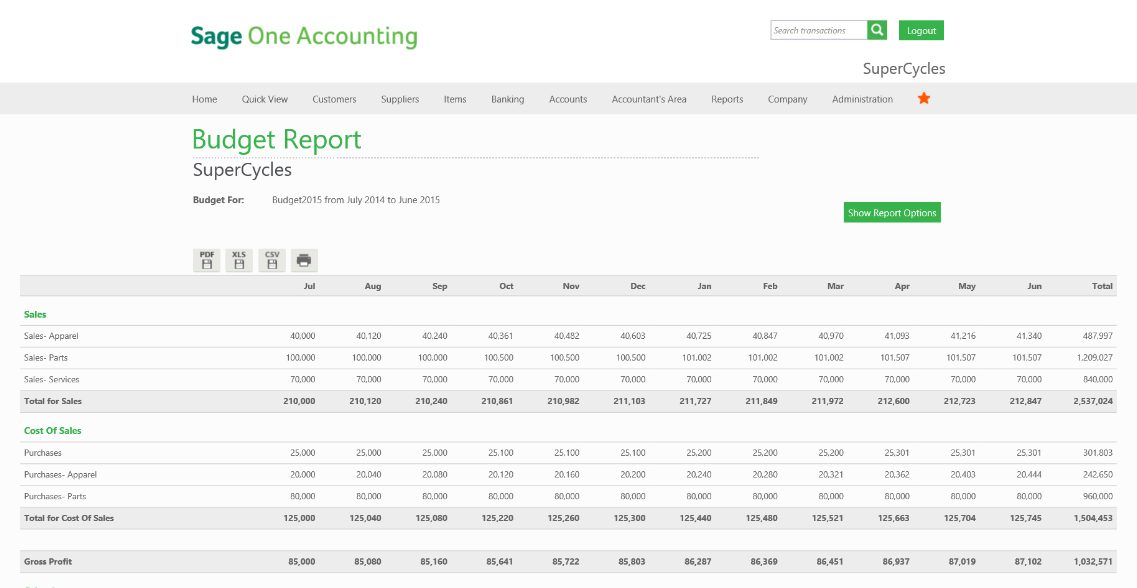Open the Accounts menu
This screenshot has width=1137, height=588.
click(x=568, y=99)
